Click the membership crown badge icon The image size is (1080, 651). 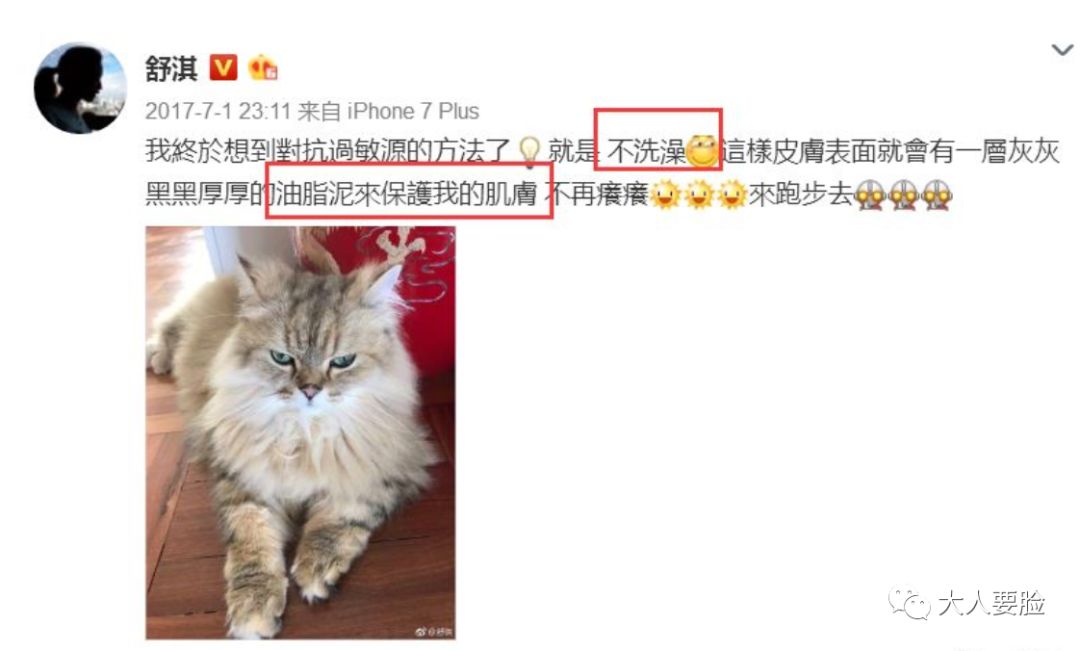tap(263, 68)
